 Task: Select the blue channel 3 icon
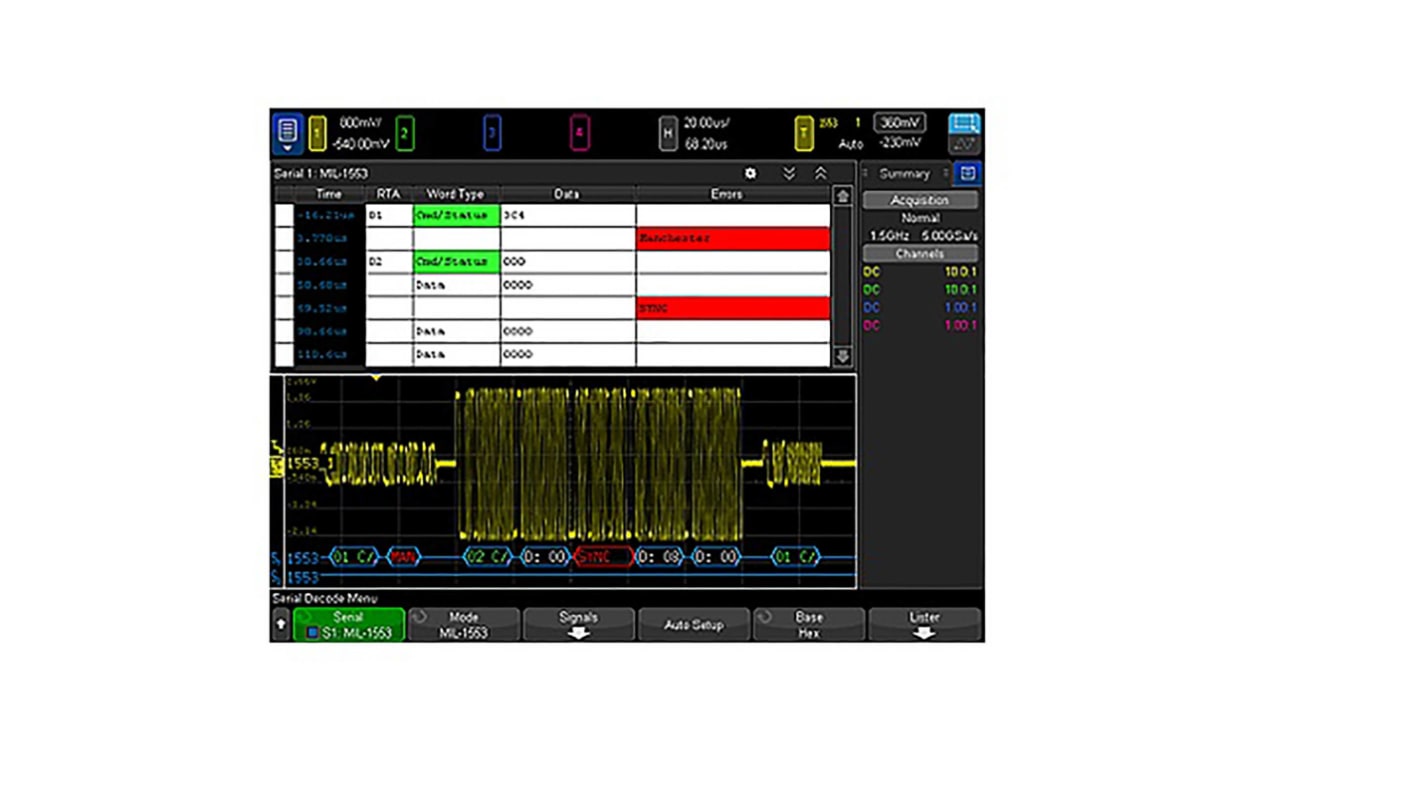(x=491, y=132)
